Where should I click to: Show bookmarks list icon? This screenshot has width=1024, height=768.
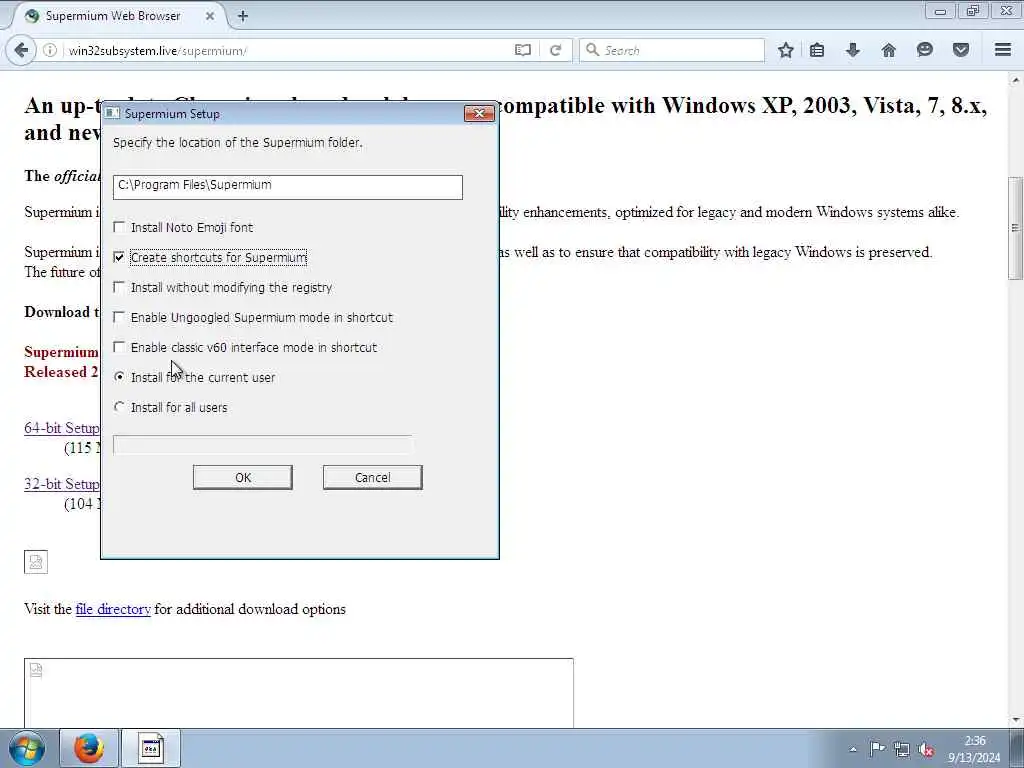[x=817, y=50]
